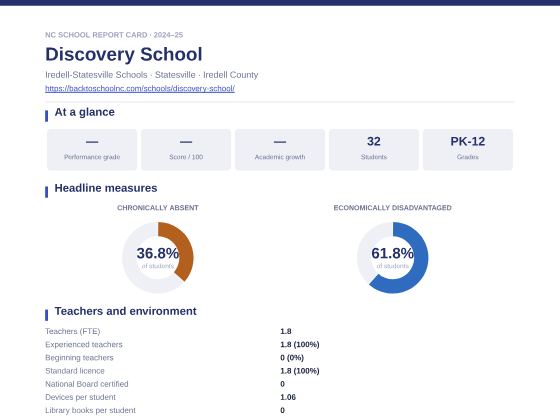Select the Score / 100 card
Viewport: 560px width, 420px height.
(186, 150)
